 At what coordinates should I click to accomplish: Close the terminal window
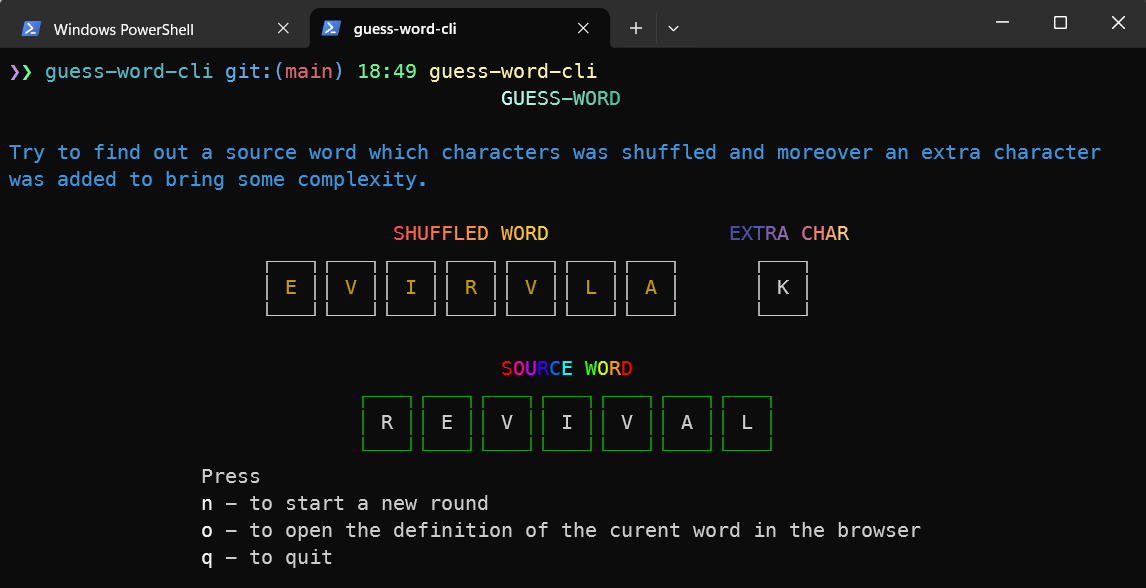coord(1117,23)
